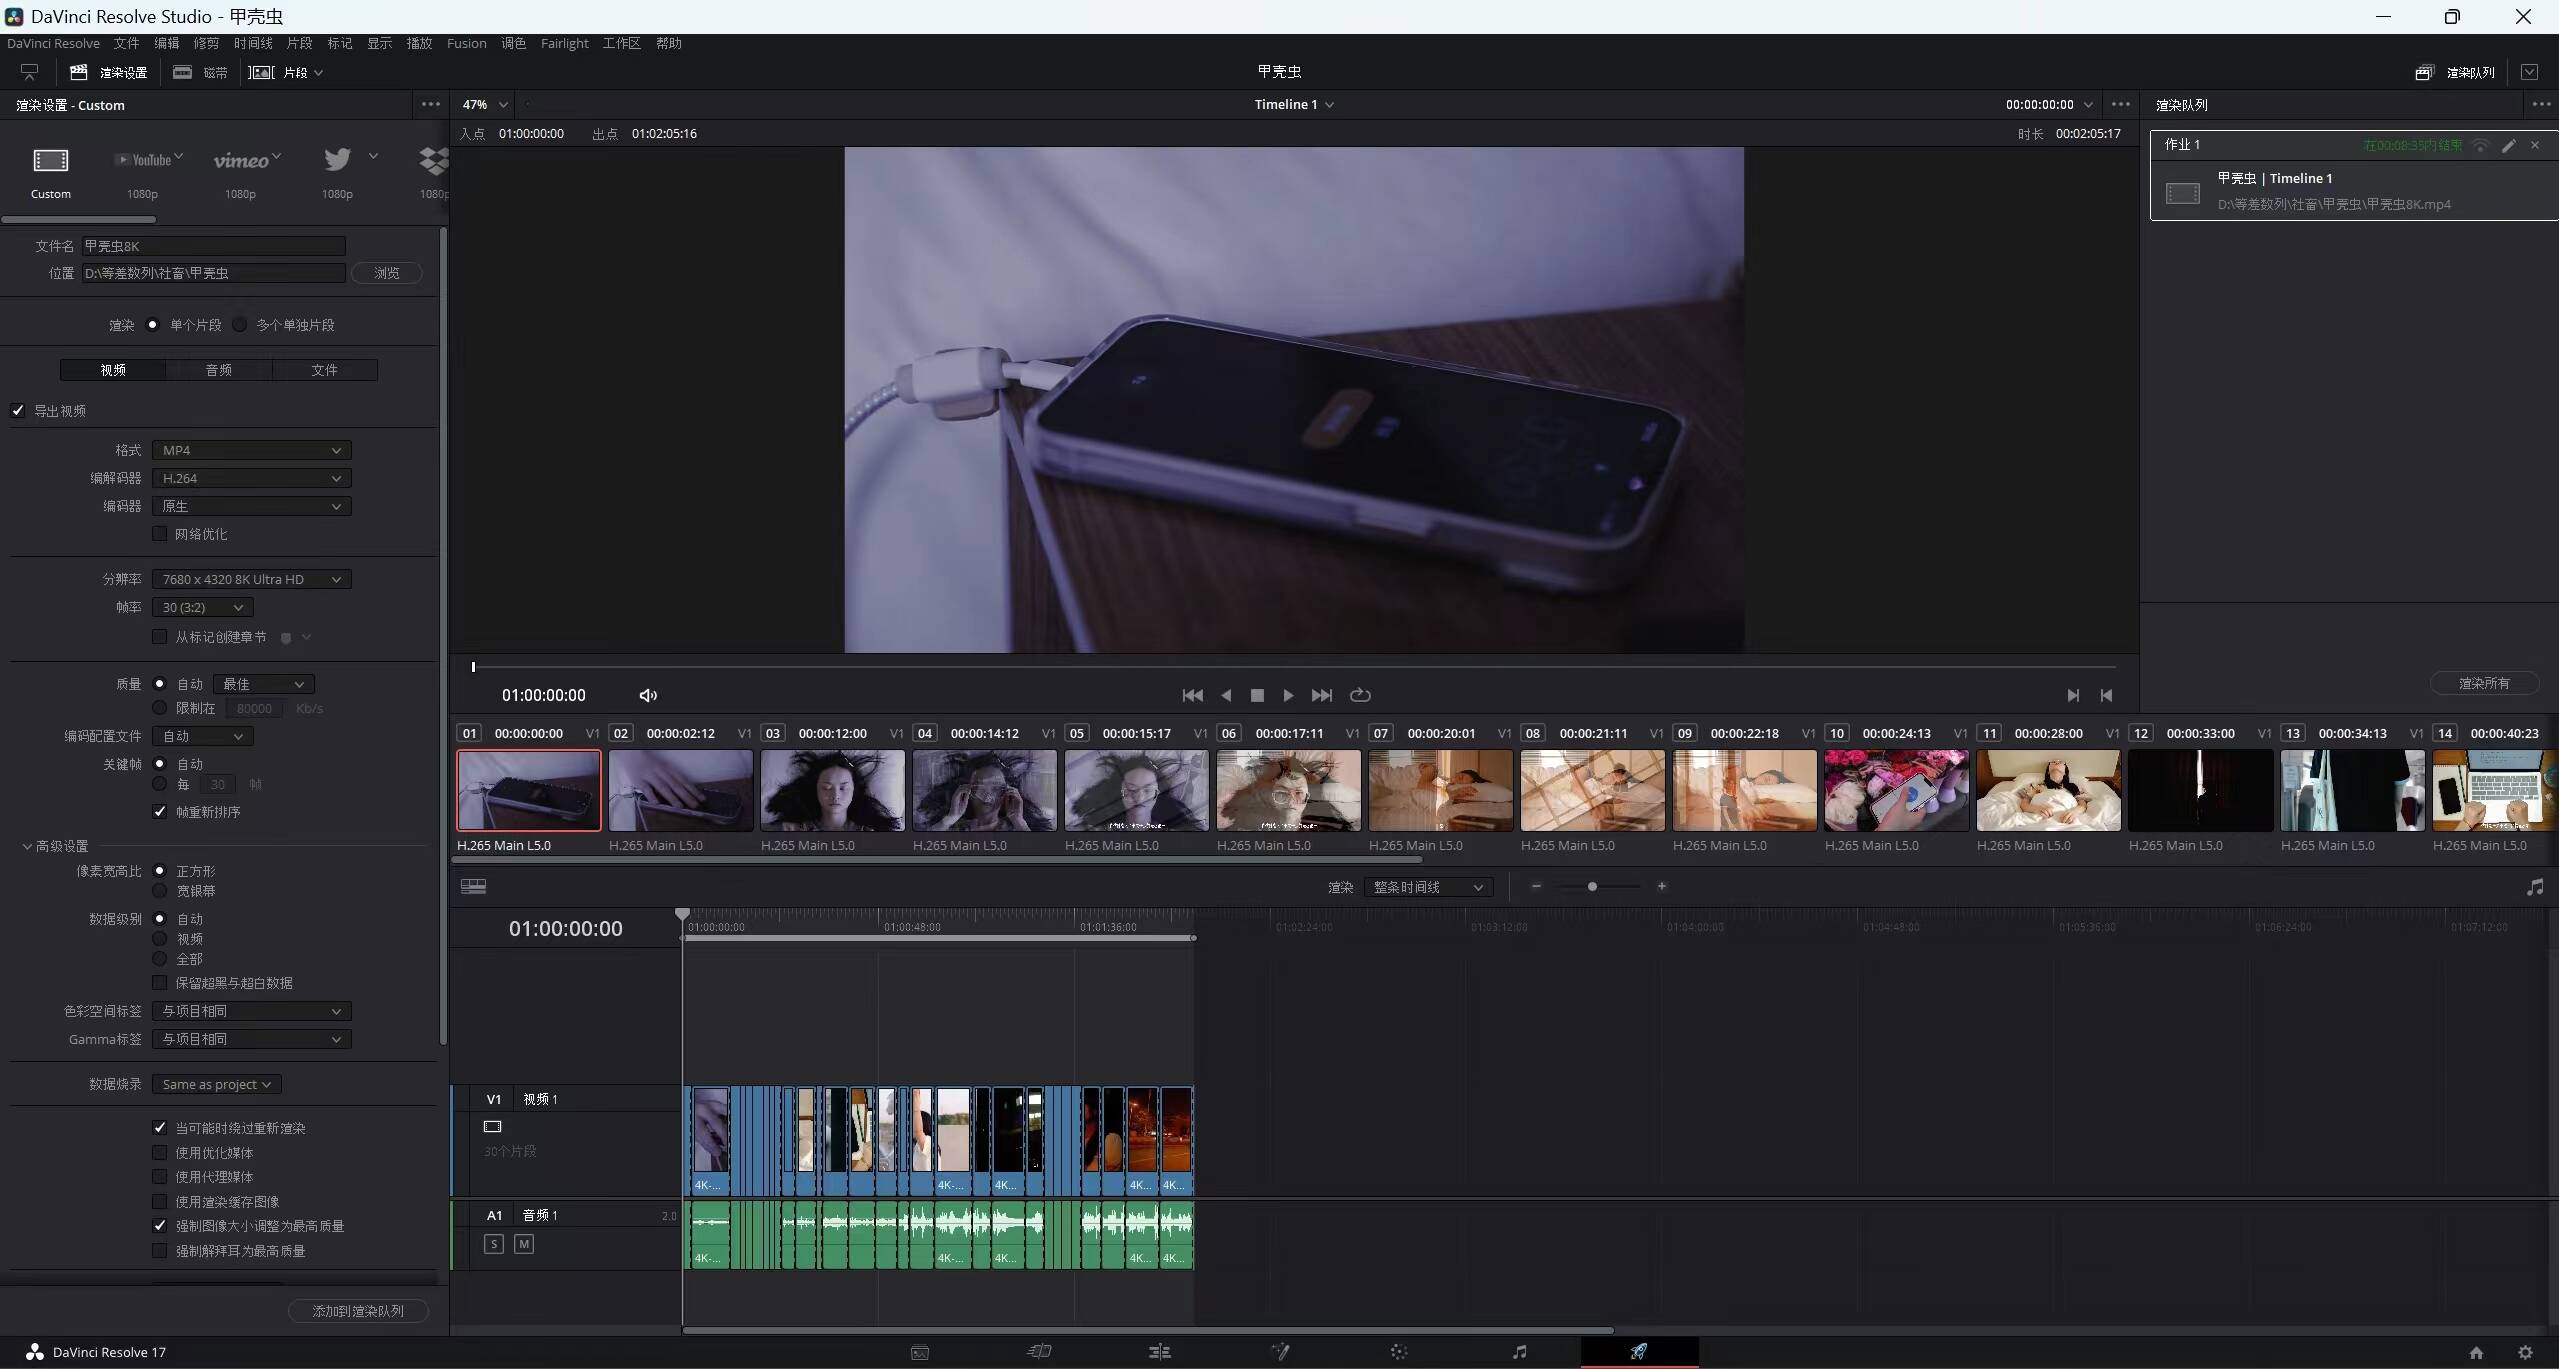The image size is (2559, 1369).
Task: Open 编码器 原生 encoder dropdown
Action: (251, 506)
